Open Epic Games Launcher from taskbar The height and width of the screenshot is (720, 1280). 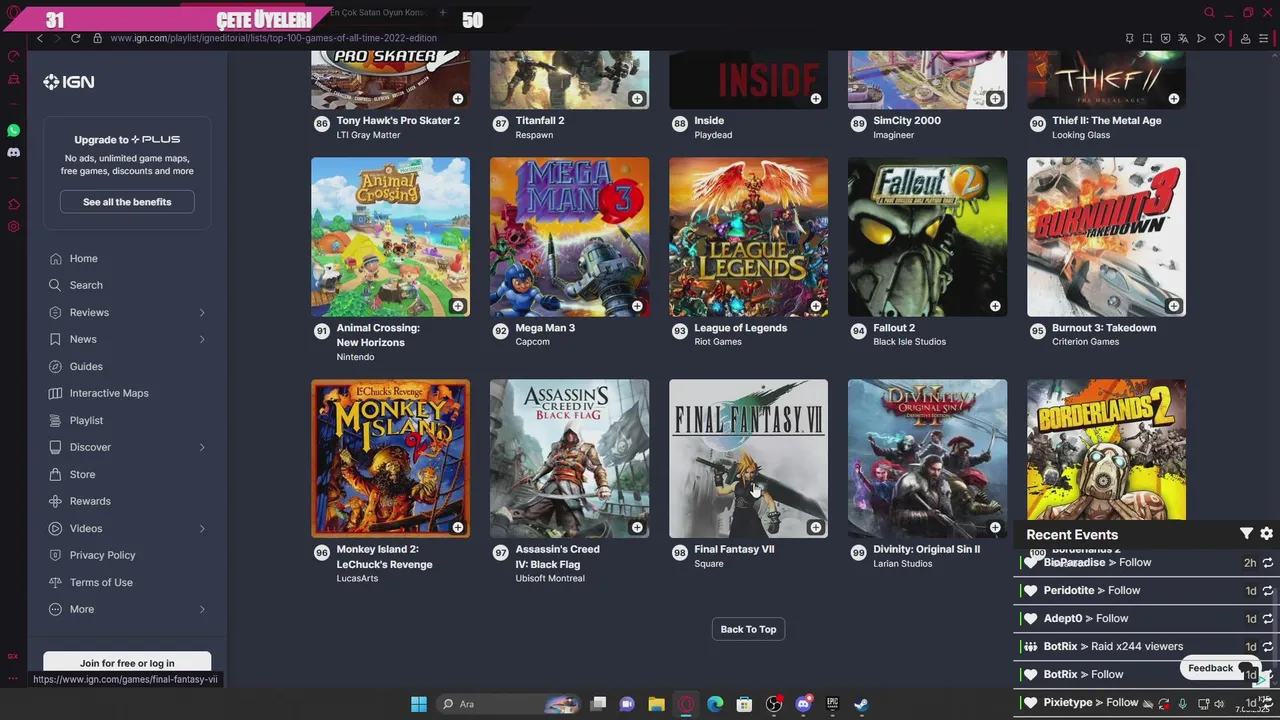coord(832,704)
